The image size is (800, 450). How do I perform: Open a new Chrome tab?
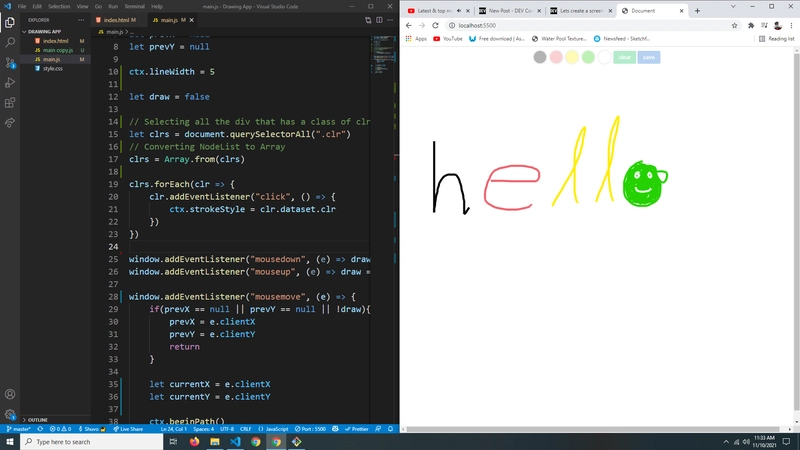click(697, 11)
